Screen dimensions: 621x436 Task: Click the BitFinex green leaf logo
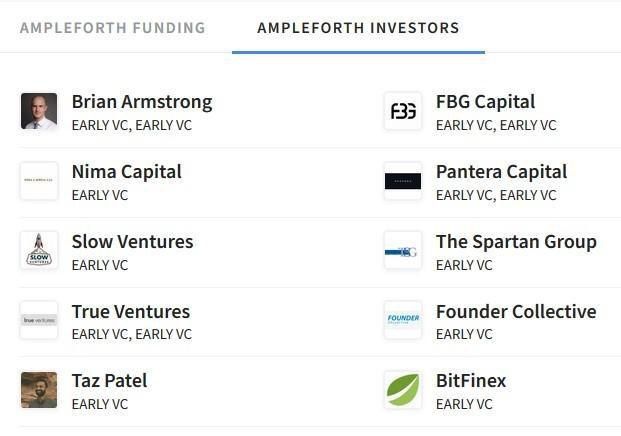[403, 390]
